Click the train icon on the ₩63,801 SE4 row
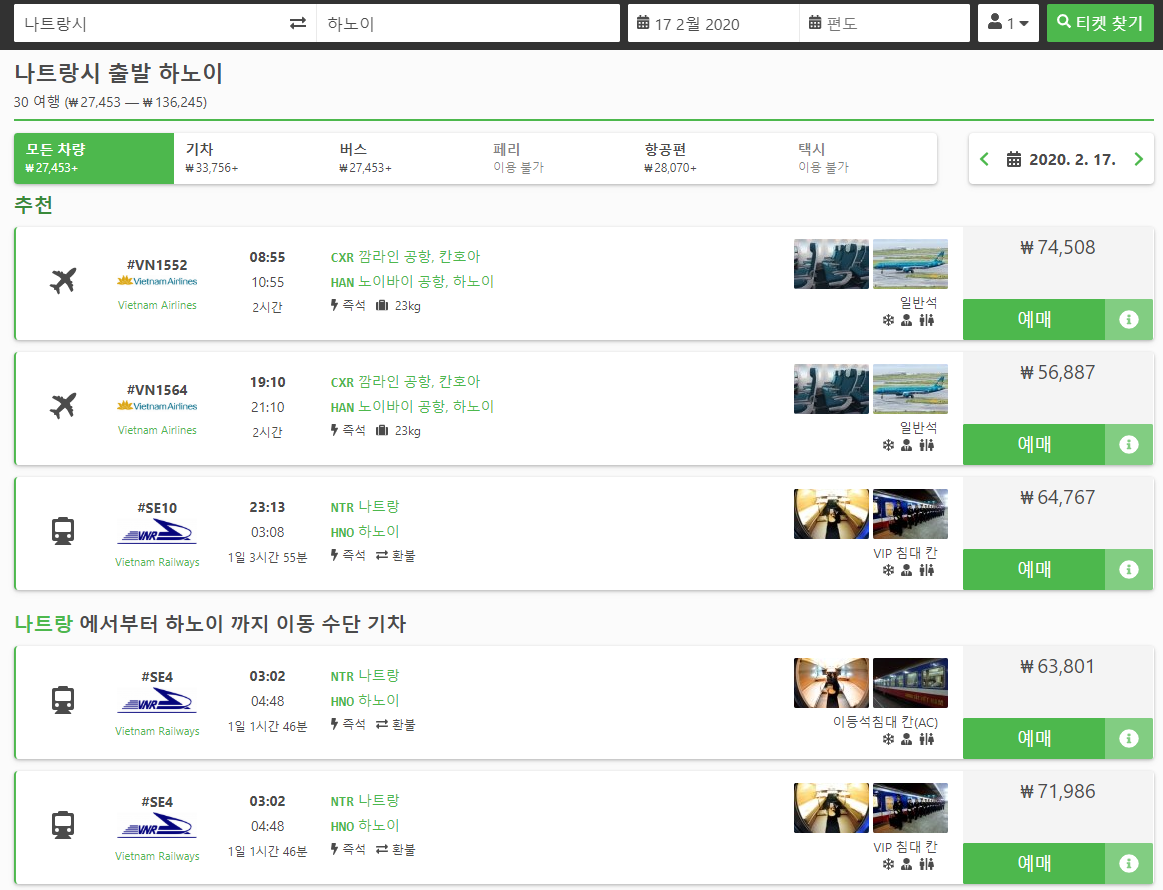Viewport: 1163px width, 890px height. pyautogui.click(x=63, y=700)
